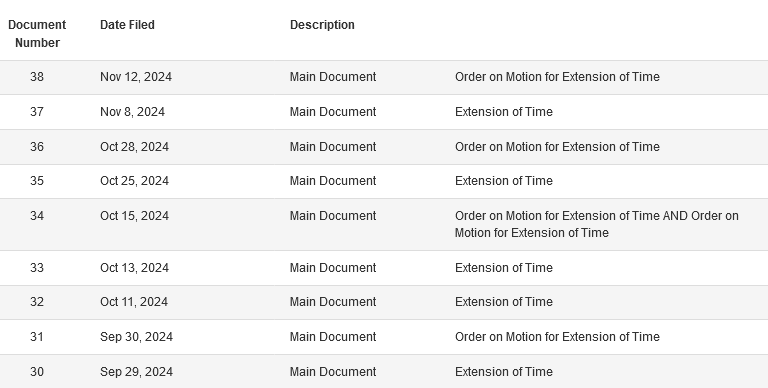This screenshot has width=768, height=388.
Task: Click Main Document for document 36
Action: pos(333,147)
